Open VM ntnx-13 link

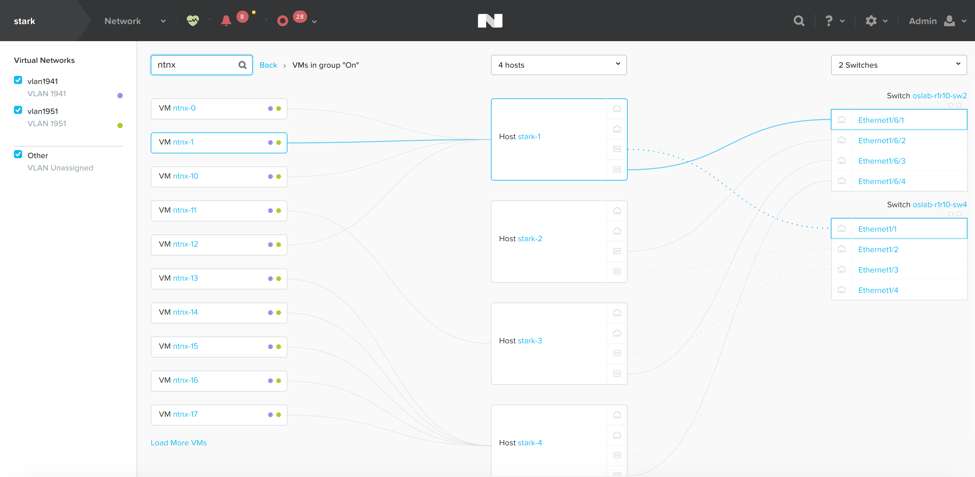click(x=185, y=278)
